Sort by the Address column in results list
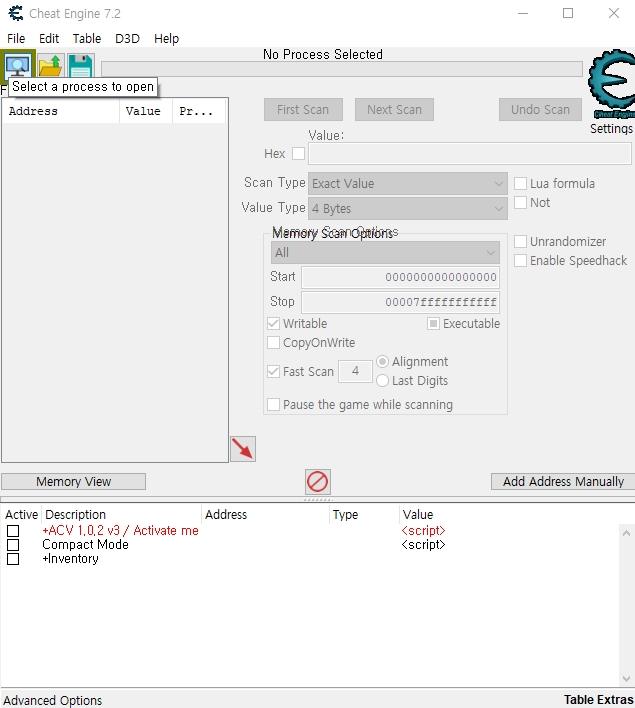 pos(61,112)
